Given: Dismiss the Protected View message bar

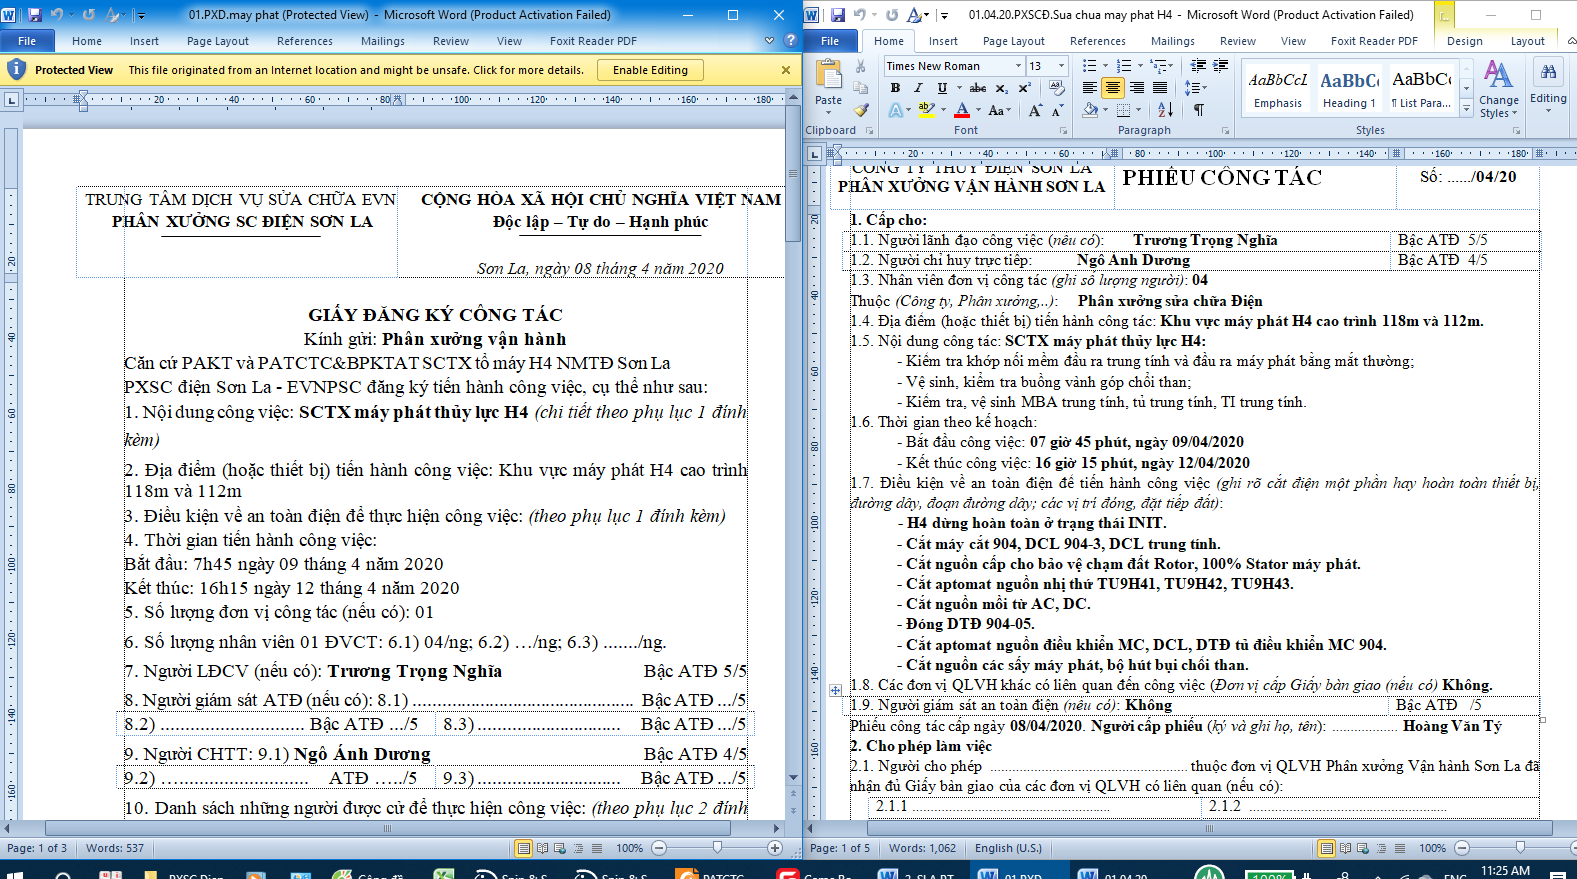Looking at the screenshot, I should [x=786, y=70].
